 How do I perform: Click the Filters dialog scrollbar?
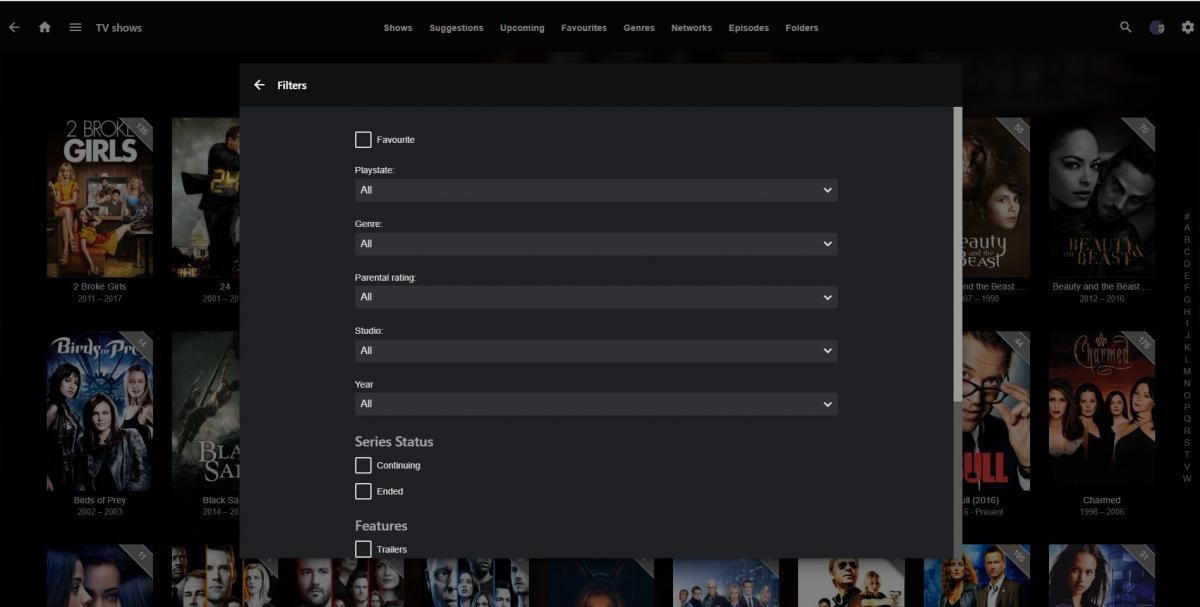point(958,255)
